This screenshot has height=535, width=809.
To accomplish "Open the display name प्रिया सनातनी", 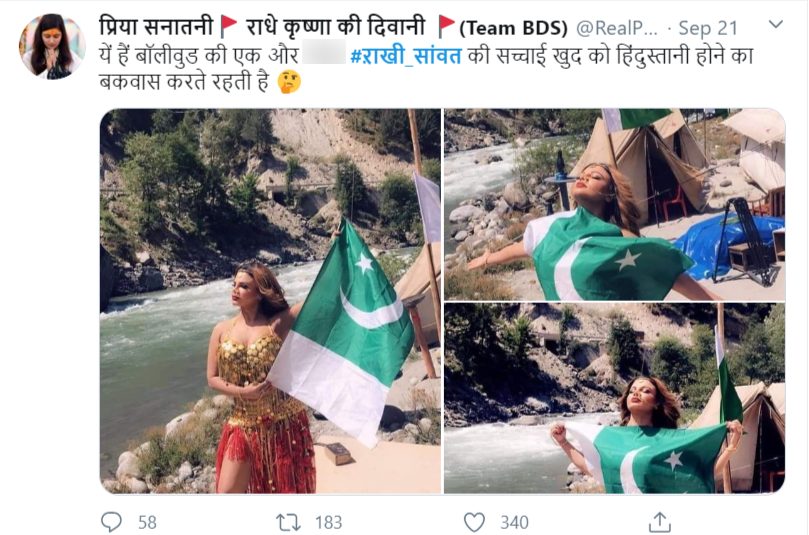I will pos(155,26).
